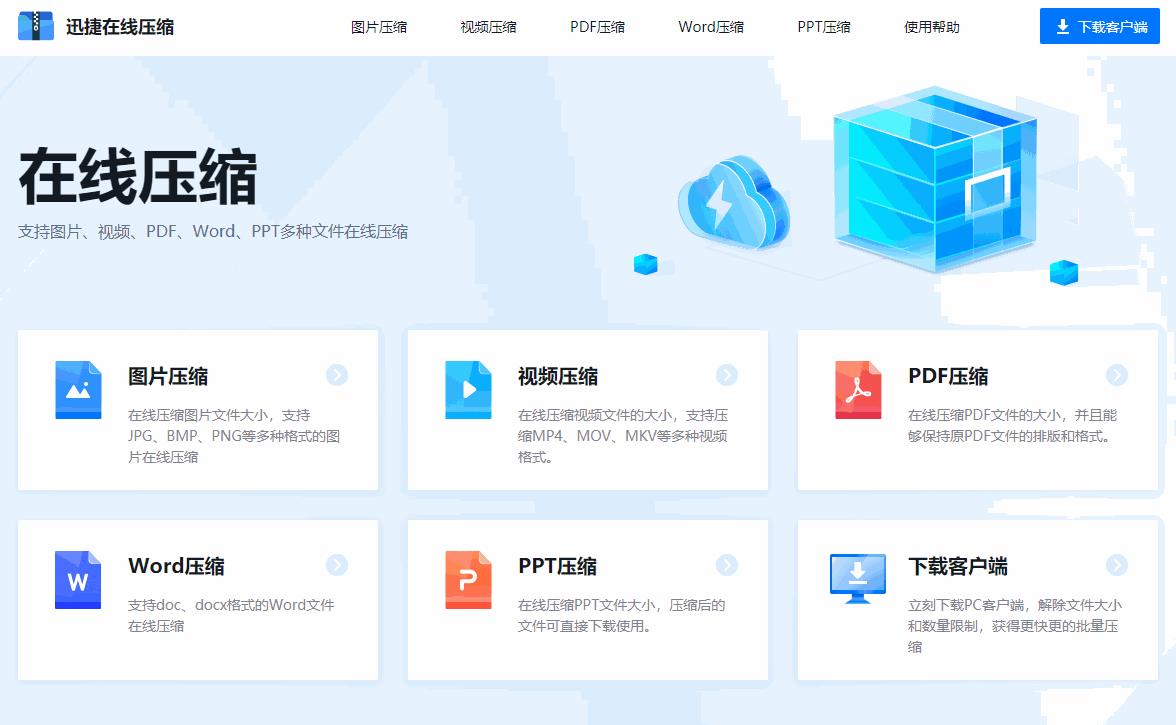Image resolution: width=1176 pixels, height=725 pixels.
Task: Click the large 在线压缩 hero heading
Action: click(138, 177)
